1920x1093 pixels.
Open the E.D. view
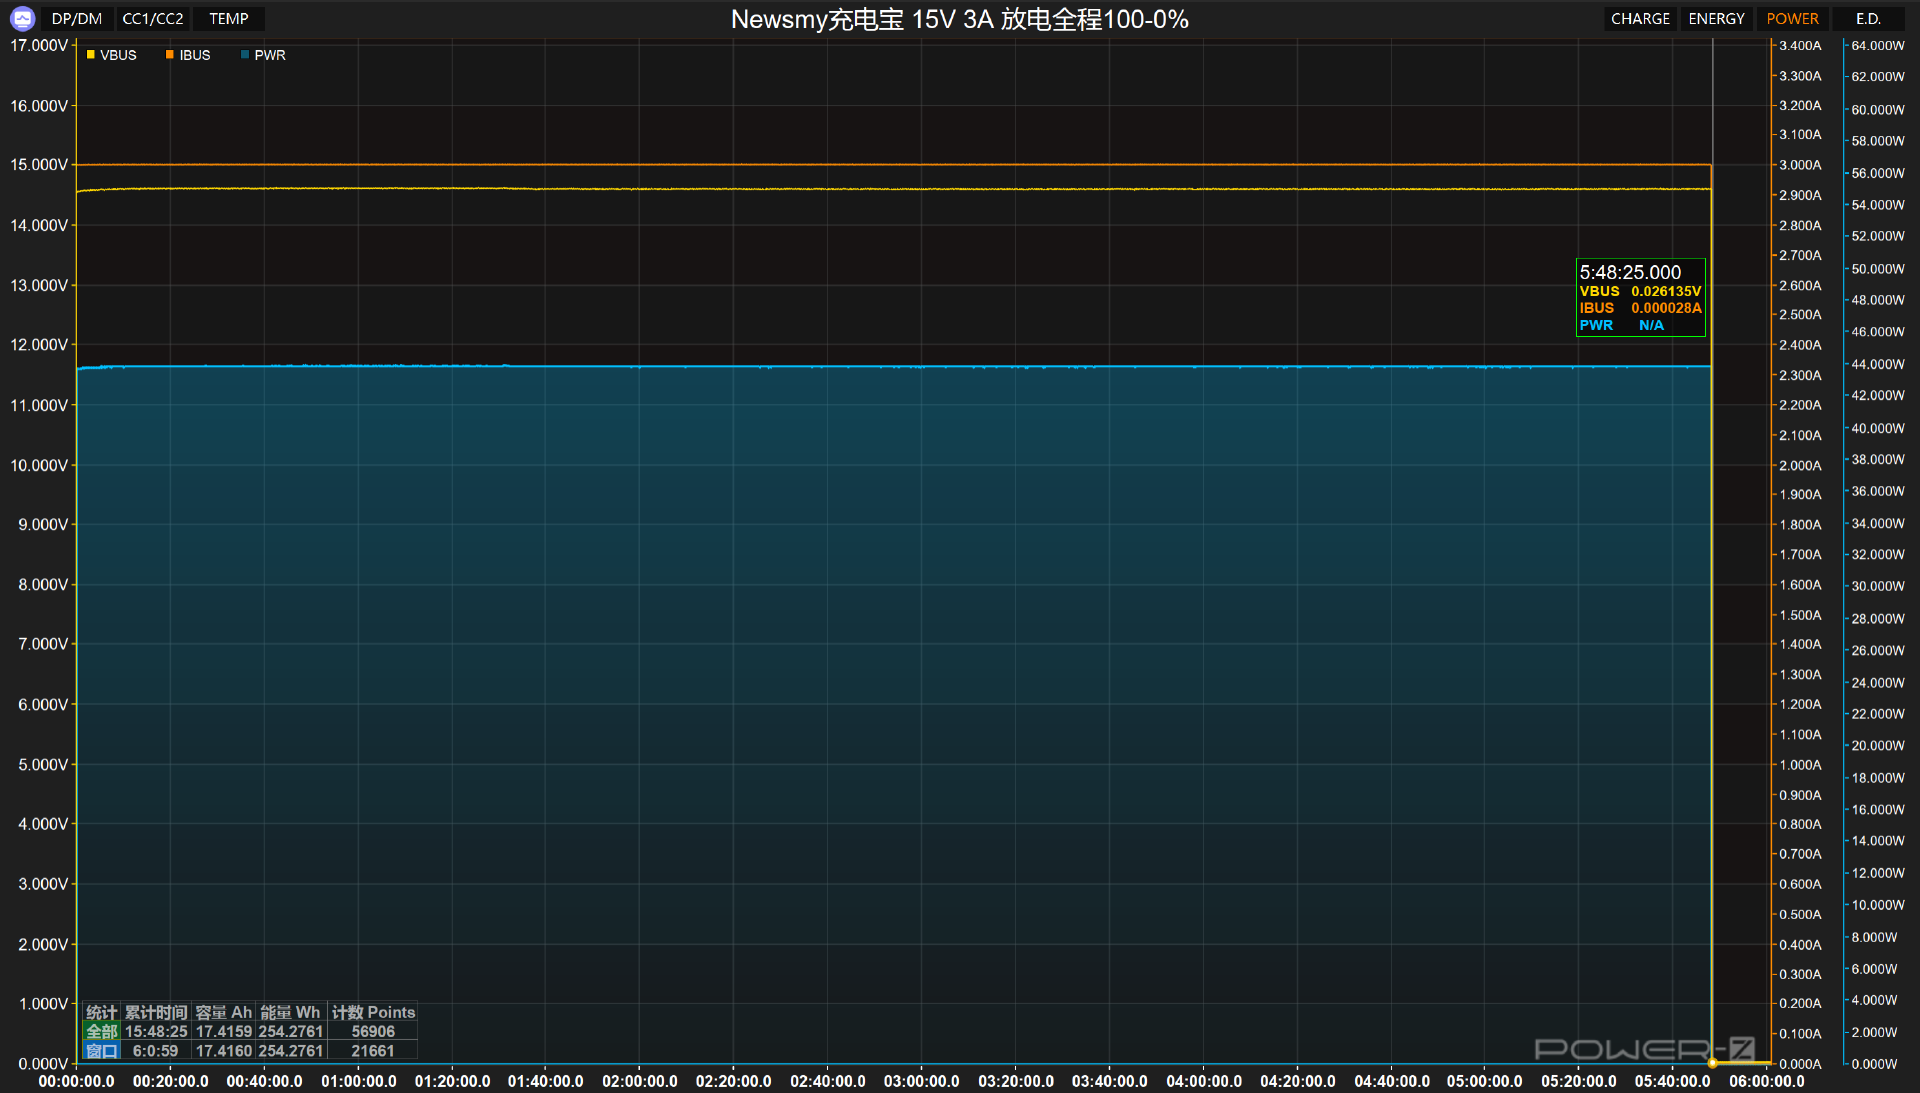click(1868, 18)
